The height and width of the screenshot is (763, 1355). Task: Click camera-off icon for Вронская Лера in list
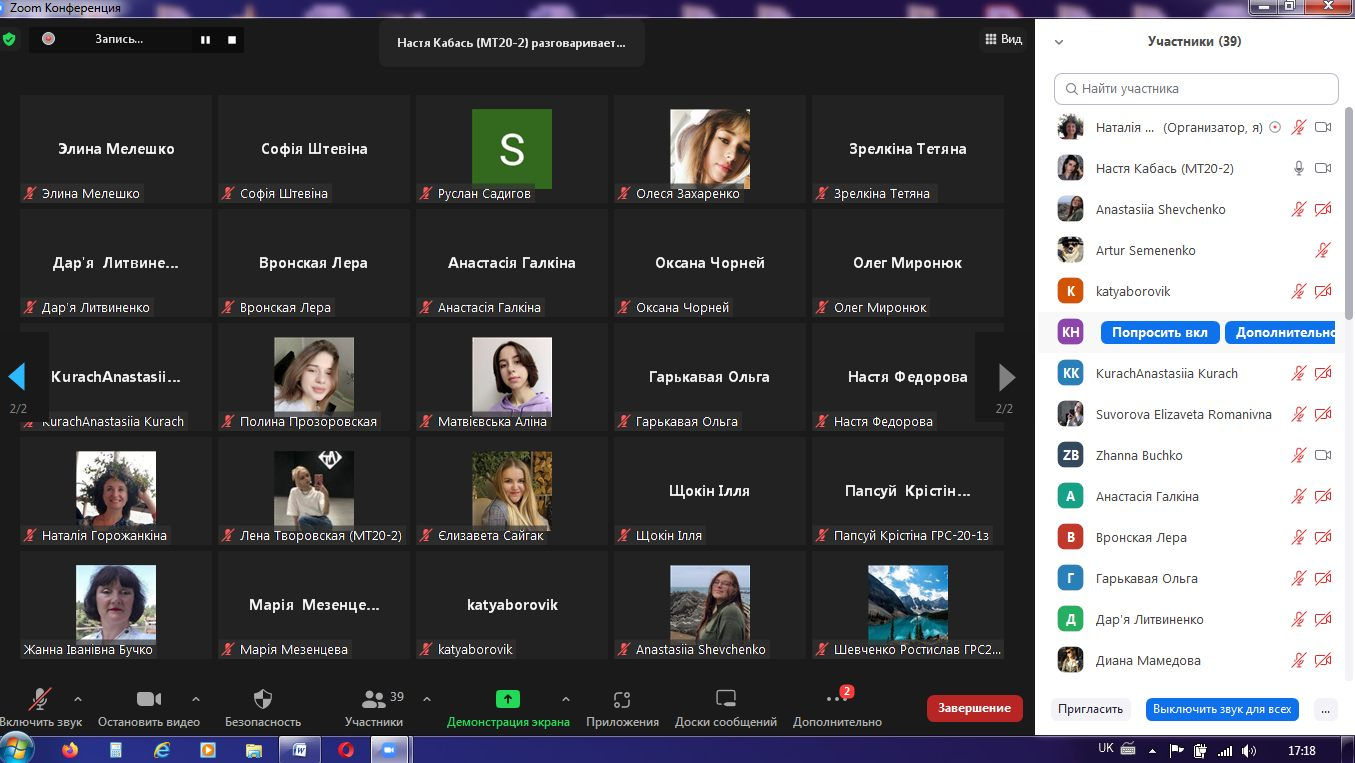tap(1323, 537)
